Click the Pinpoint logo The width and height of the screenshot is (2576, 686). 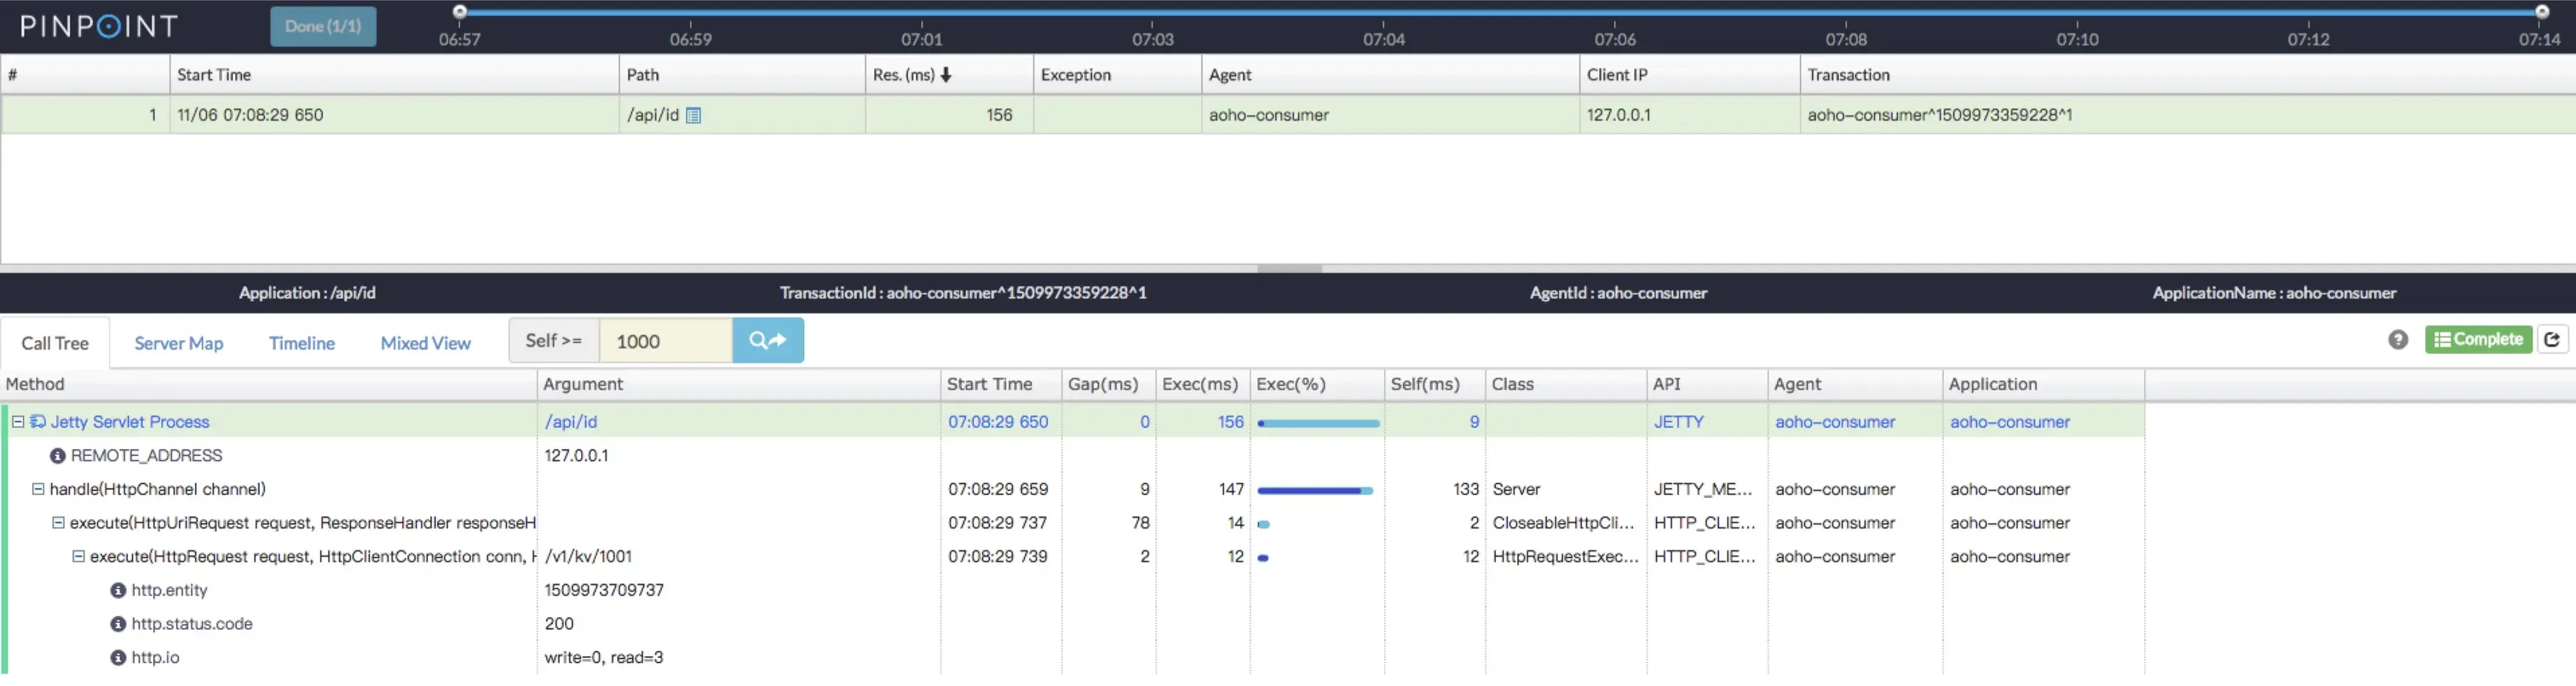pyautogui.click(x=99, y=26)
